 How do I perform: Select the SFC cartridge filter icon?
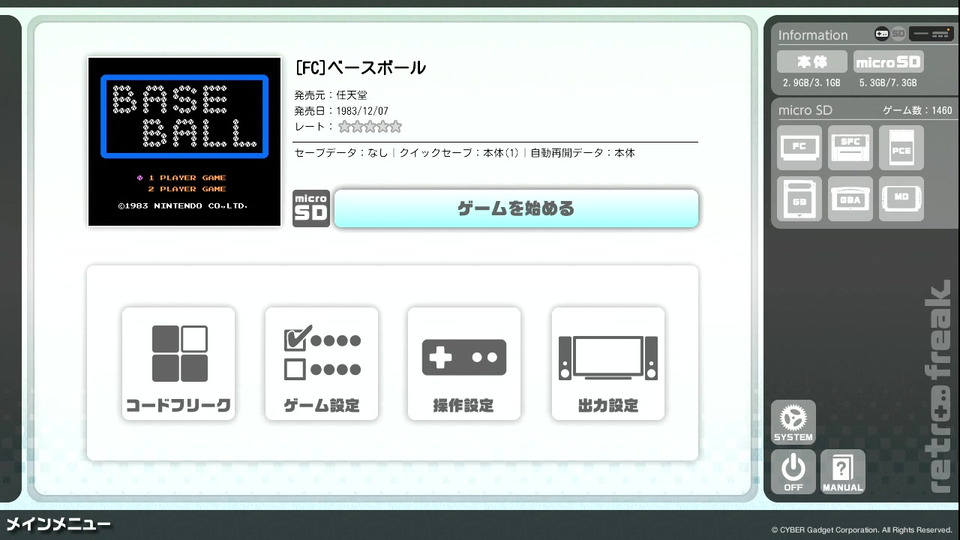(x=850, y=148)
